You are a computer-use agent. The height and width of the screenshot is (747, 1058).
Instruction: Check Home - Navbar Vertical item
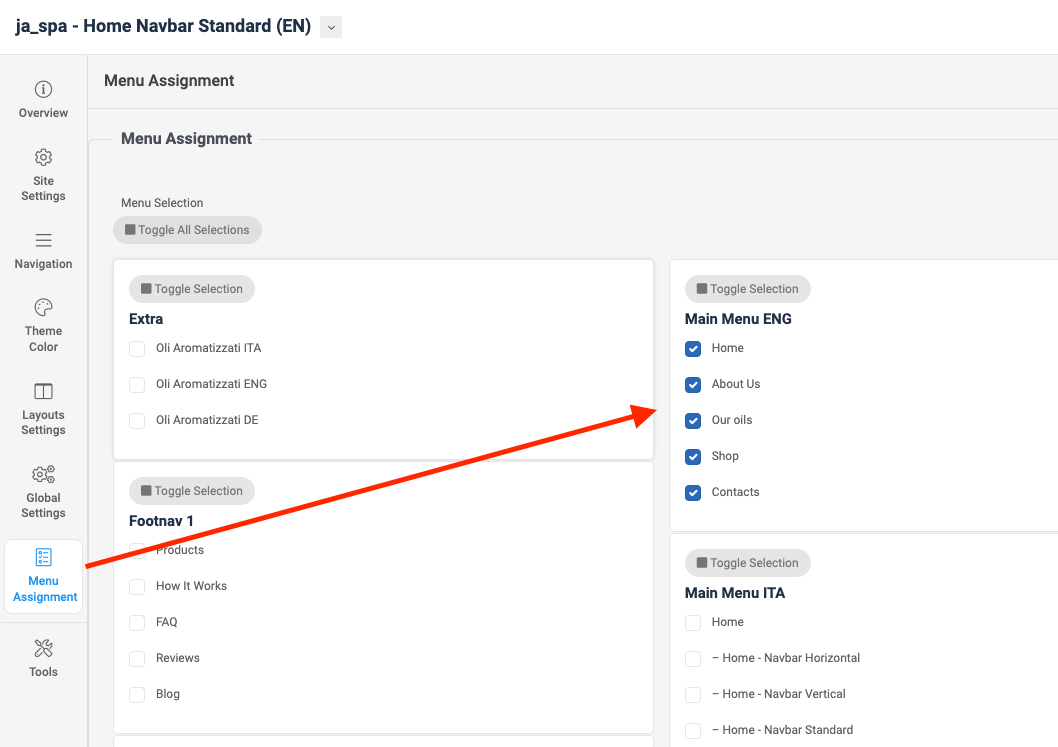[693, 695]
